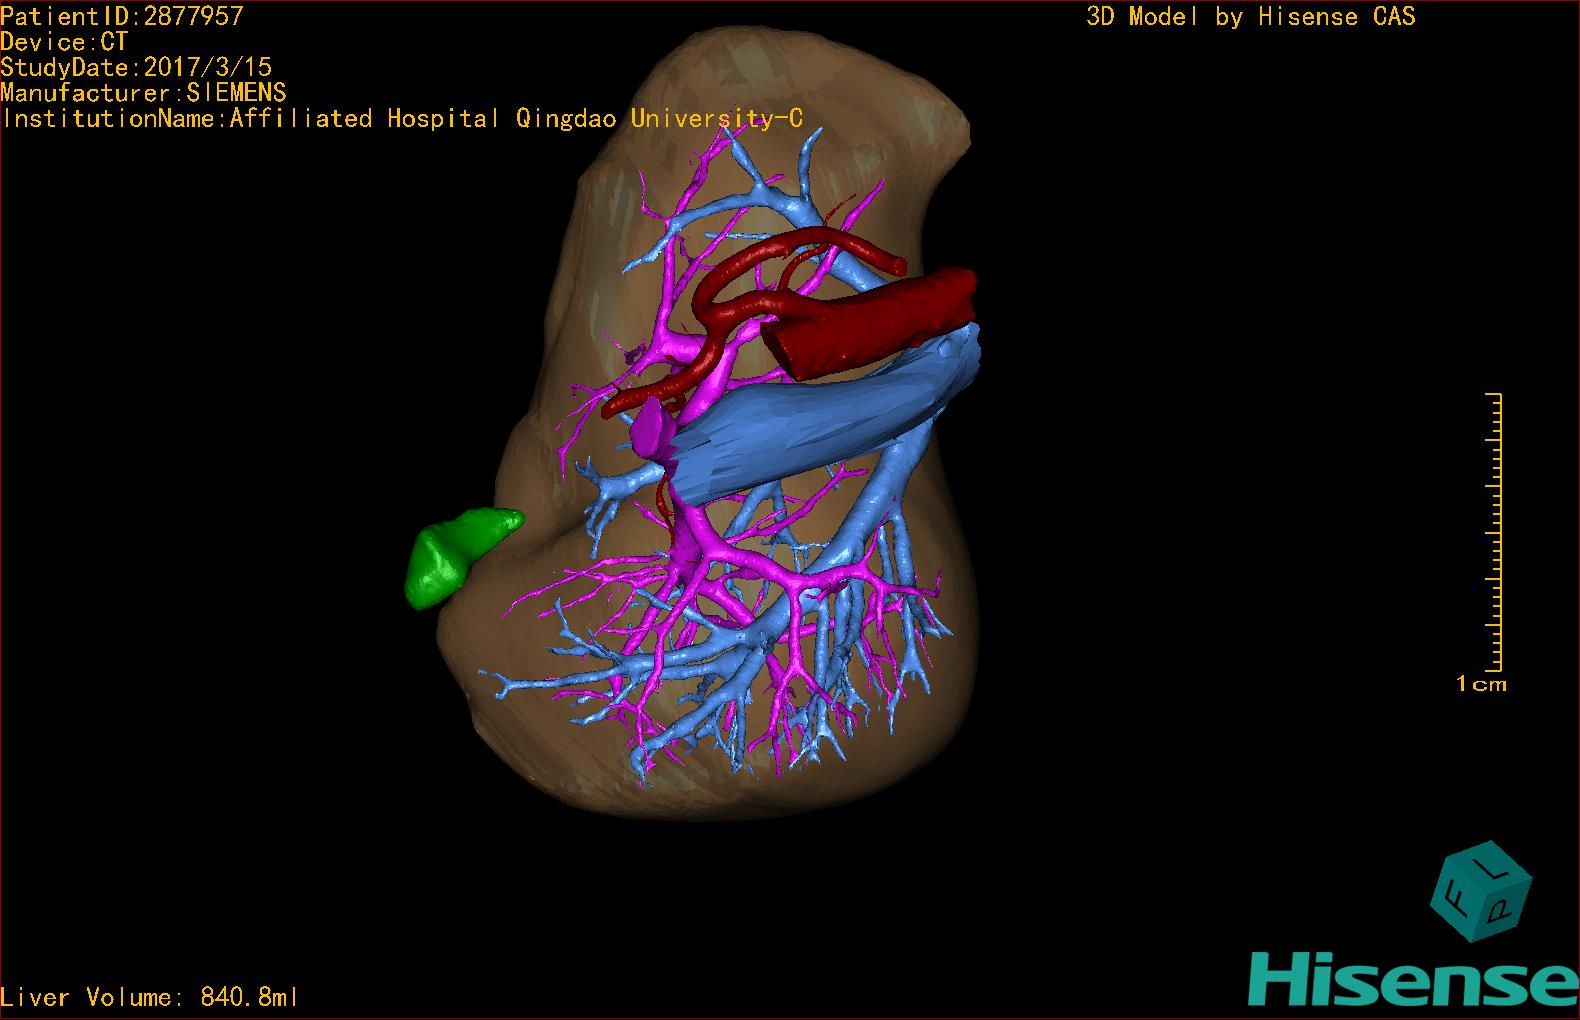1580x1020 pixels.
Task: Click the Device:CT label
Action: (x=65, y=42)
